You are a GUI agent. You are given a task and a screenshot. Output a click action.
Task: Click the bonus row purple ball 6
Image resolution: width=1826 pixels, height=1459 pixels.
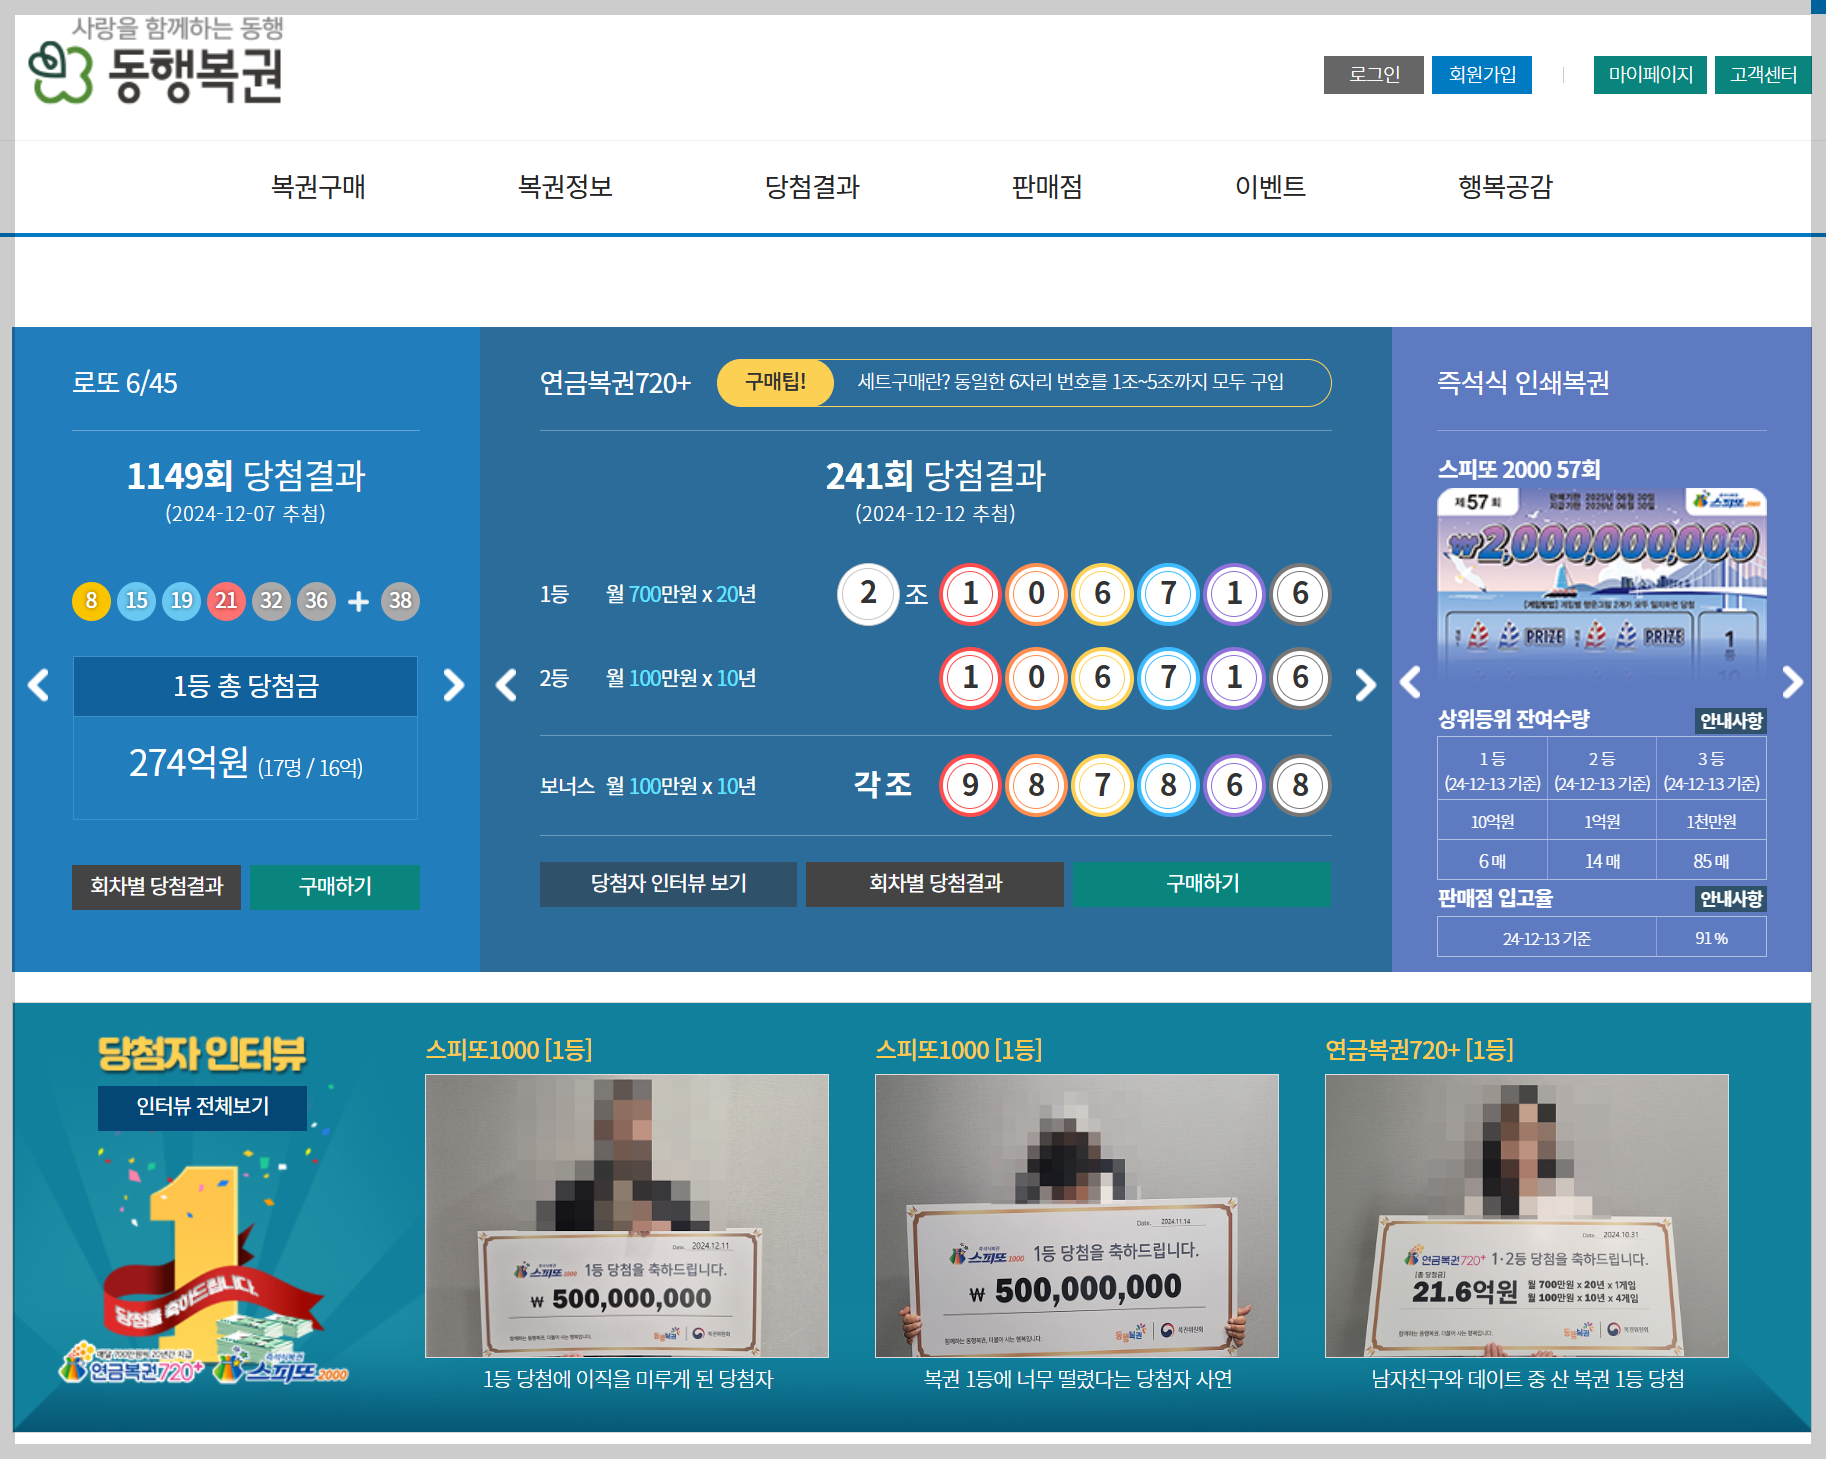click(1234, 785)
